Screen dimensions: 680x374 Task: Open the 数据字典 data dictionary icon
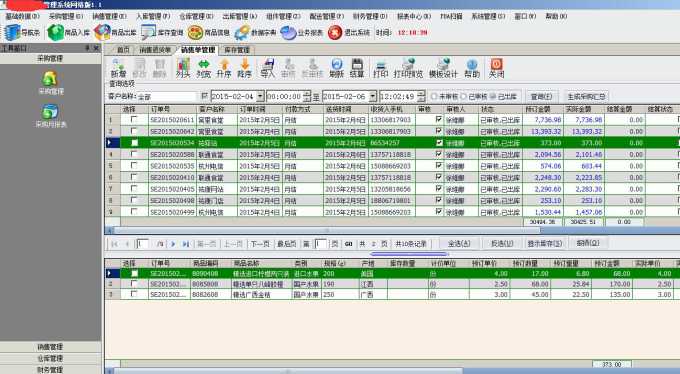[x=255, y=33]
